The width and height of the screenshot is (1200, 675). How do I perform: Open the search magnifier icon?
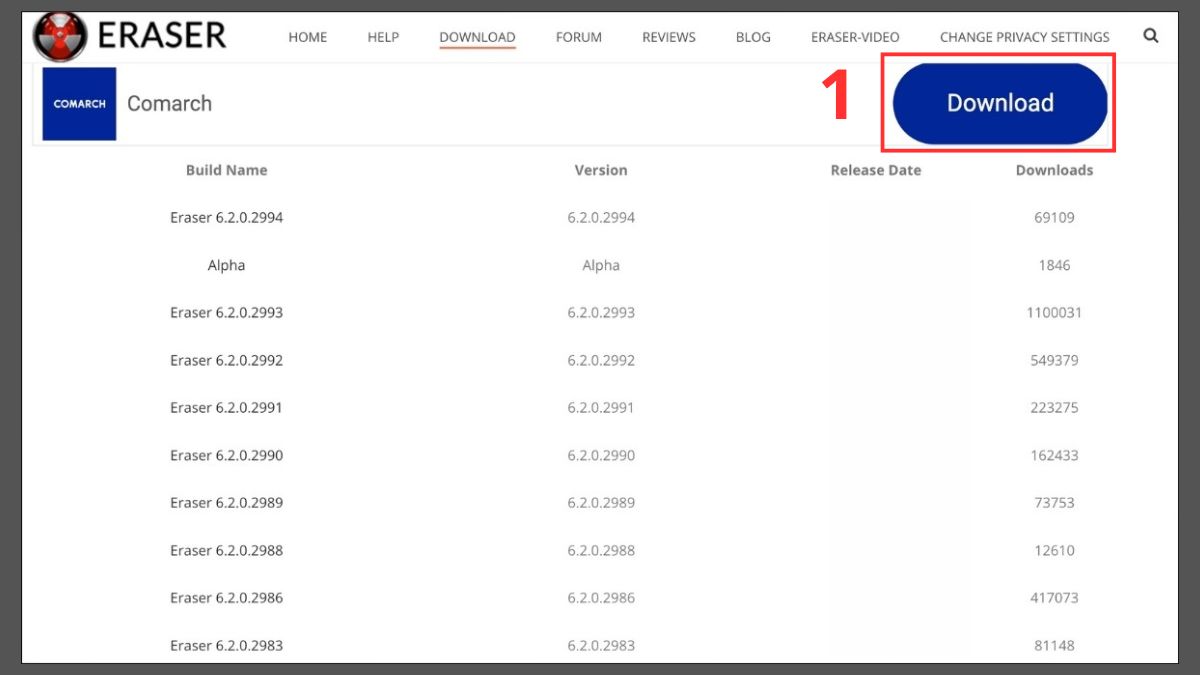tap(1151, 36)
